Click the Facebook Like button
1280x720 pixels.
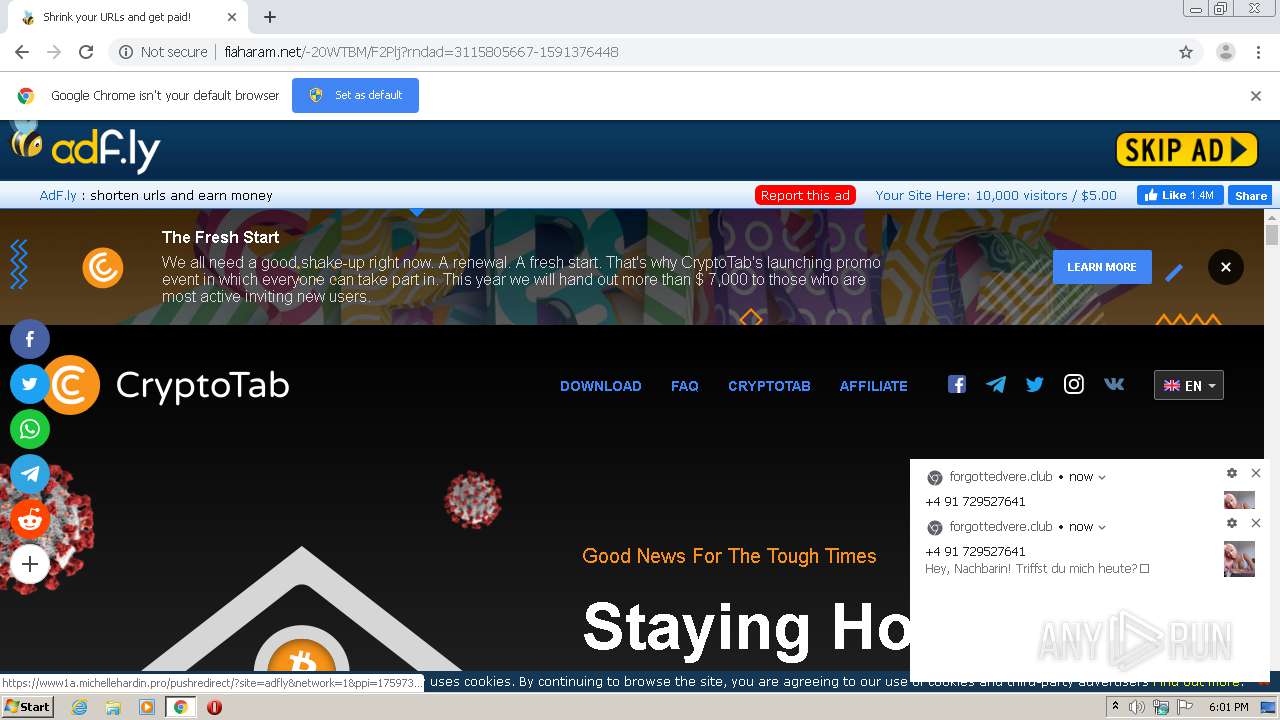click(1180, 195)
